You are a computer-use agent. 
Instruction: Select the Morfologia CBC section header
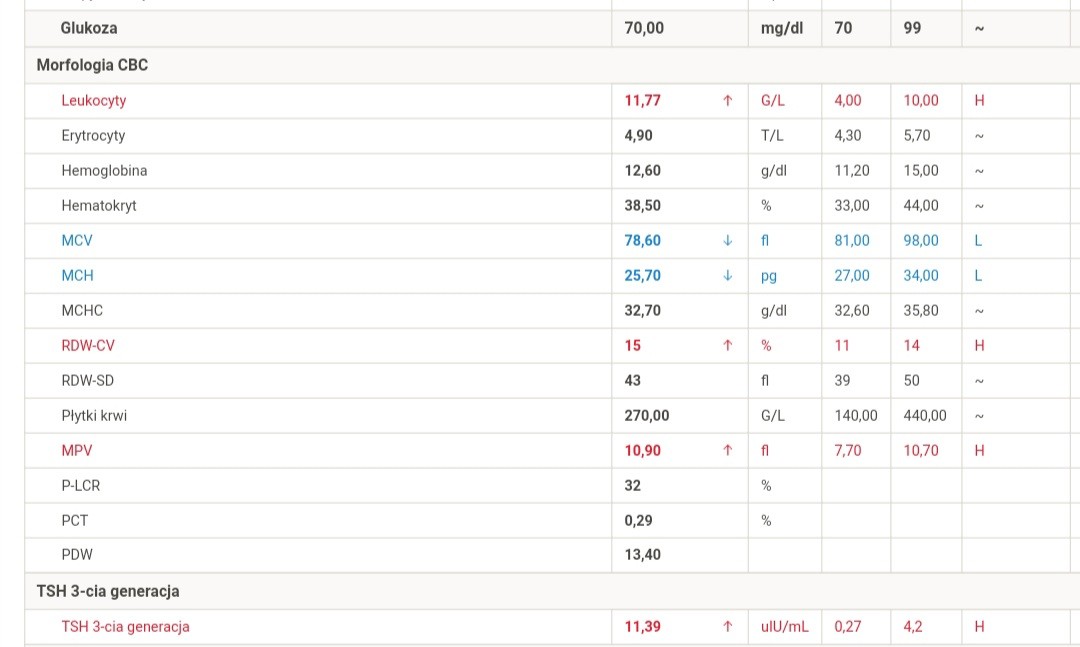tap(92, 65)
